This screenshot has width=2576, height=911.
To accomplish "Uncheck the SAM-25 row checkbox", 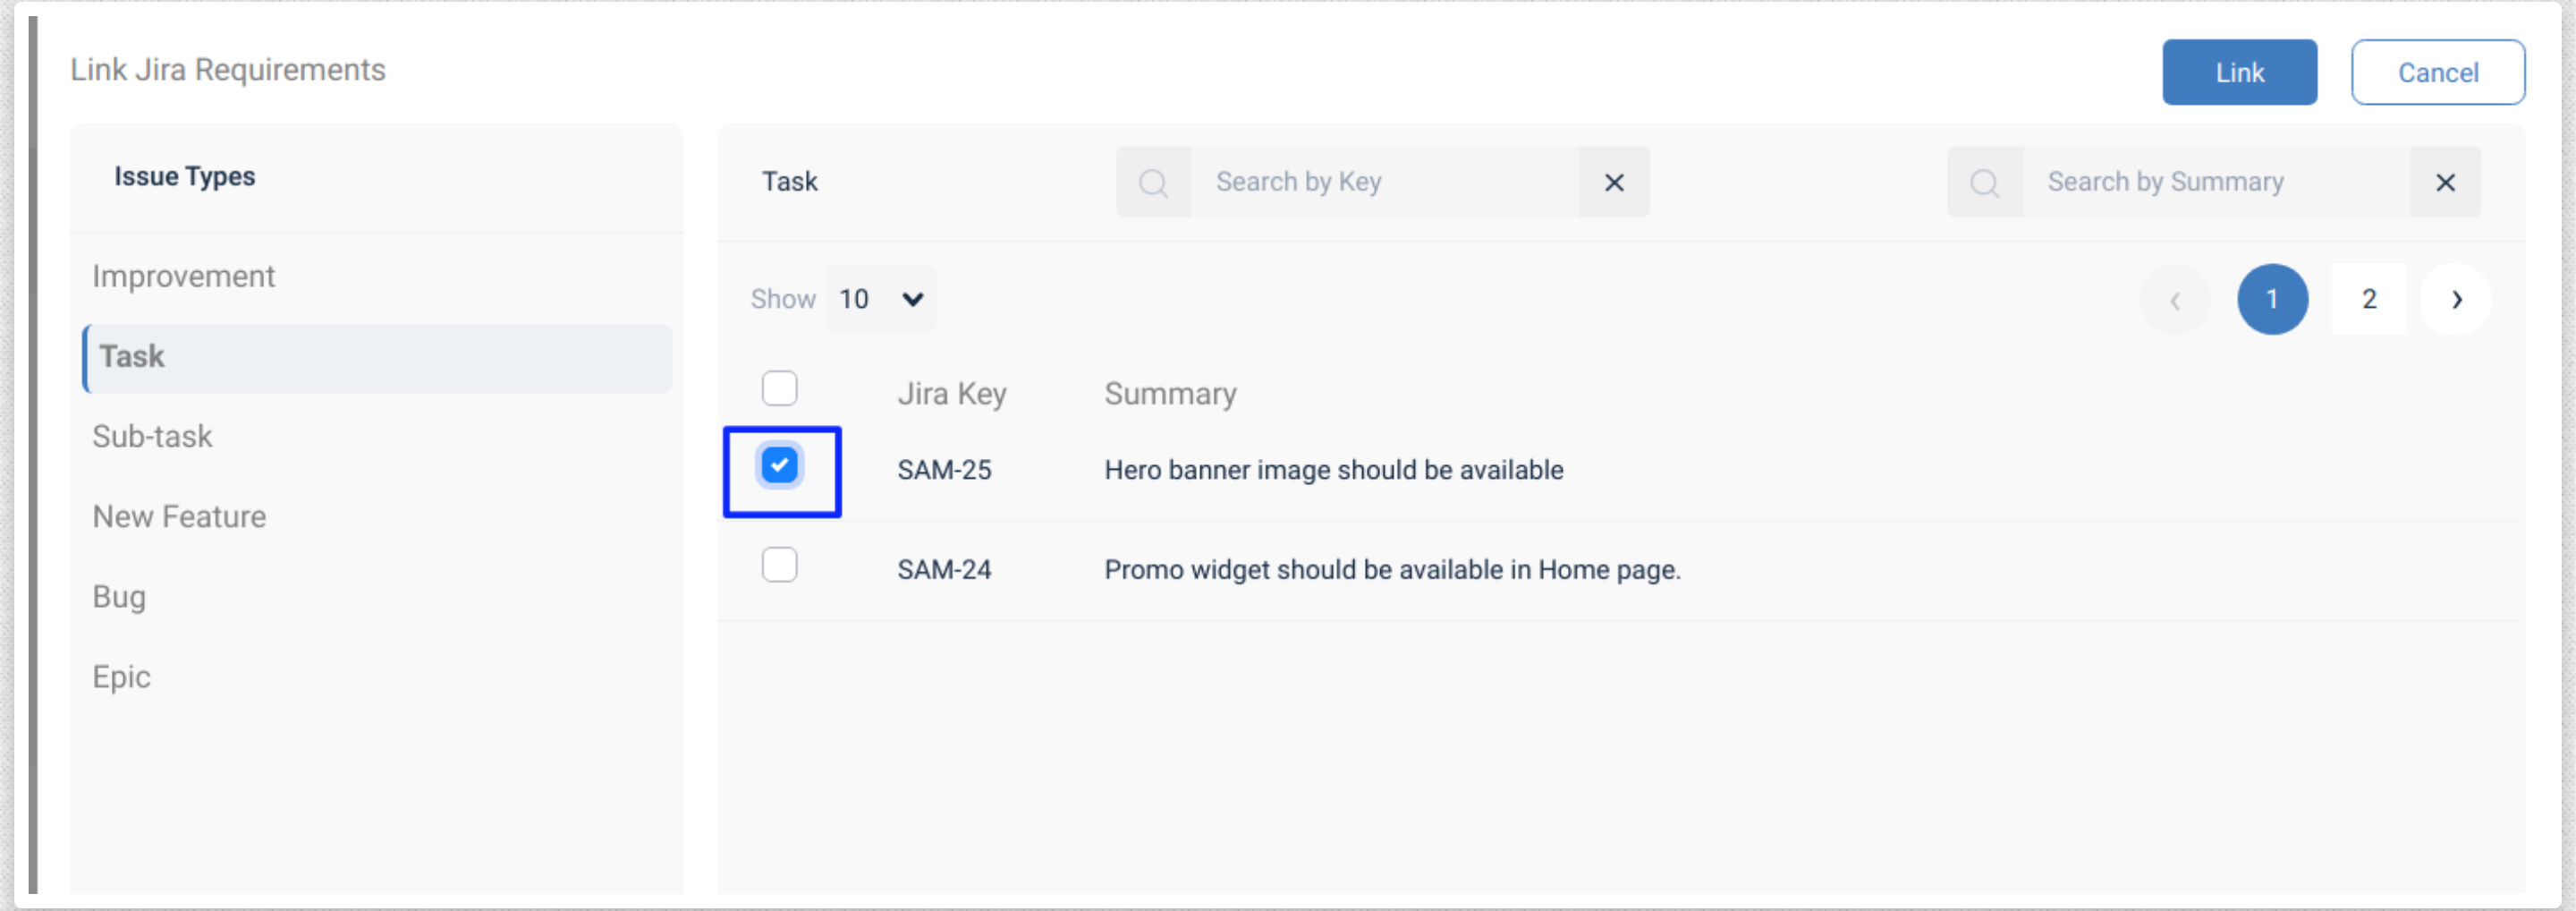I will pos(779,465).
